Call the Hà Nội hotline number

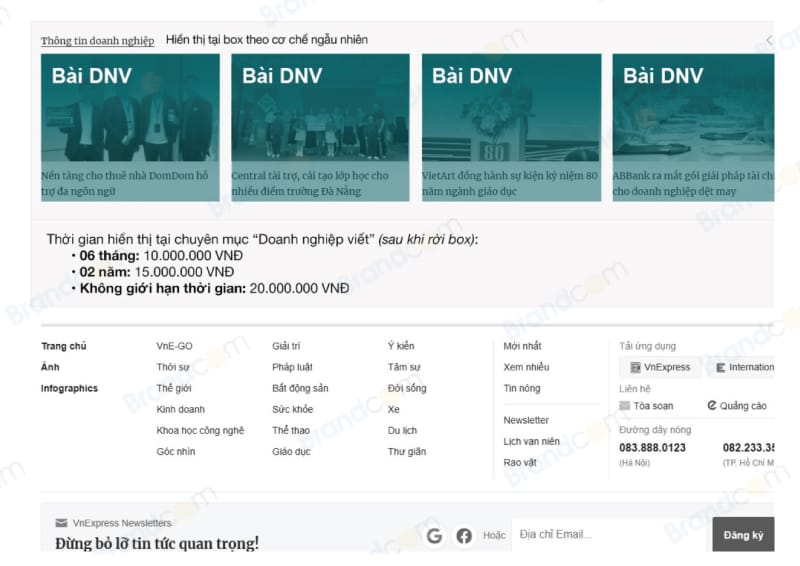pyautogui.click(x=652, y=447)
